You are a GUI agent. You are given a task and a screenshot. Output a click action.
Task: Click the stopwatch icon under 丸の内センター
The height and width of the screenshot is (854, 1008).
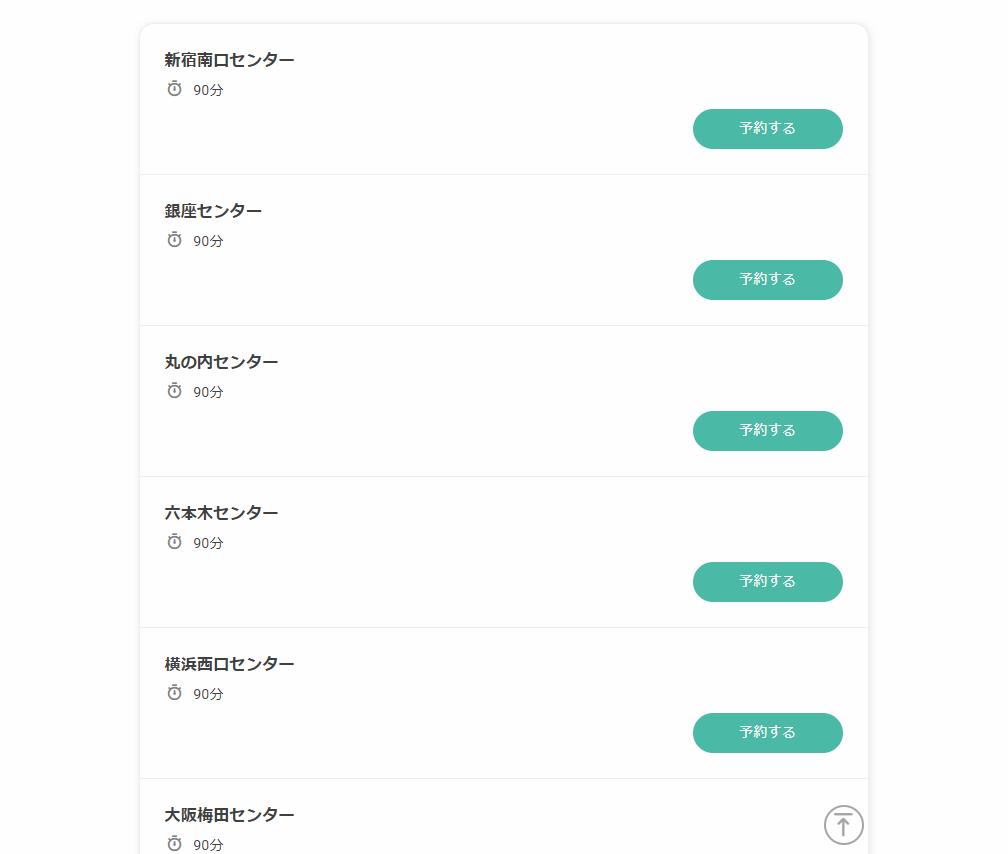[x=174, y=391]
